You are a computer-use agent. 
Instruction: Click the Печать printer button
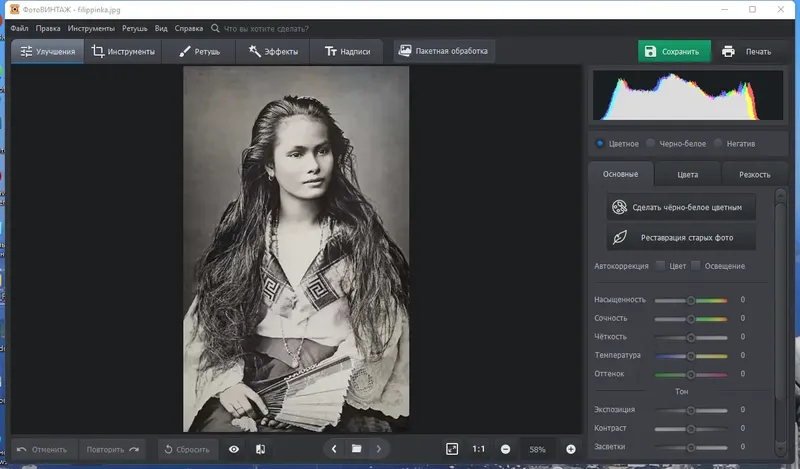[746, 51]
